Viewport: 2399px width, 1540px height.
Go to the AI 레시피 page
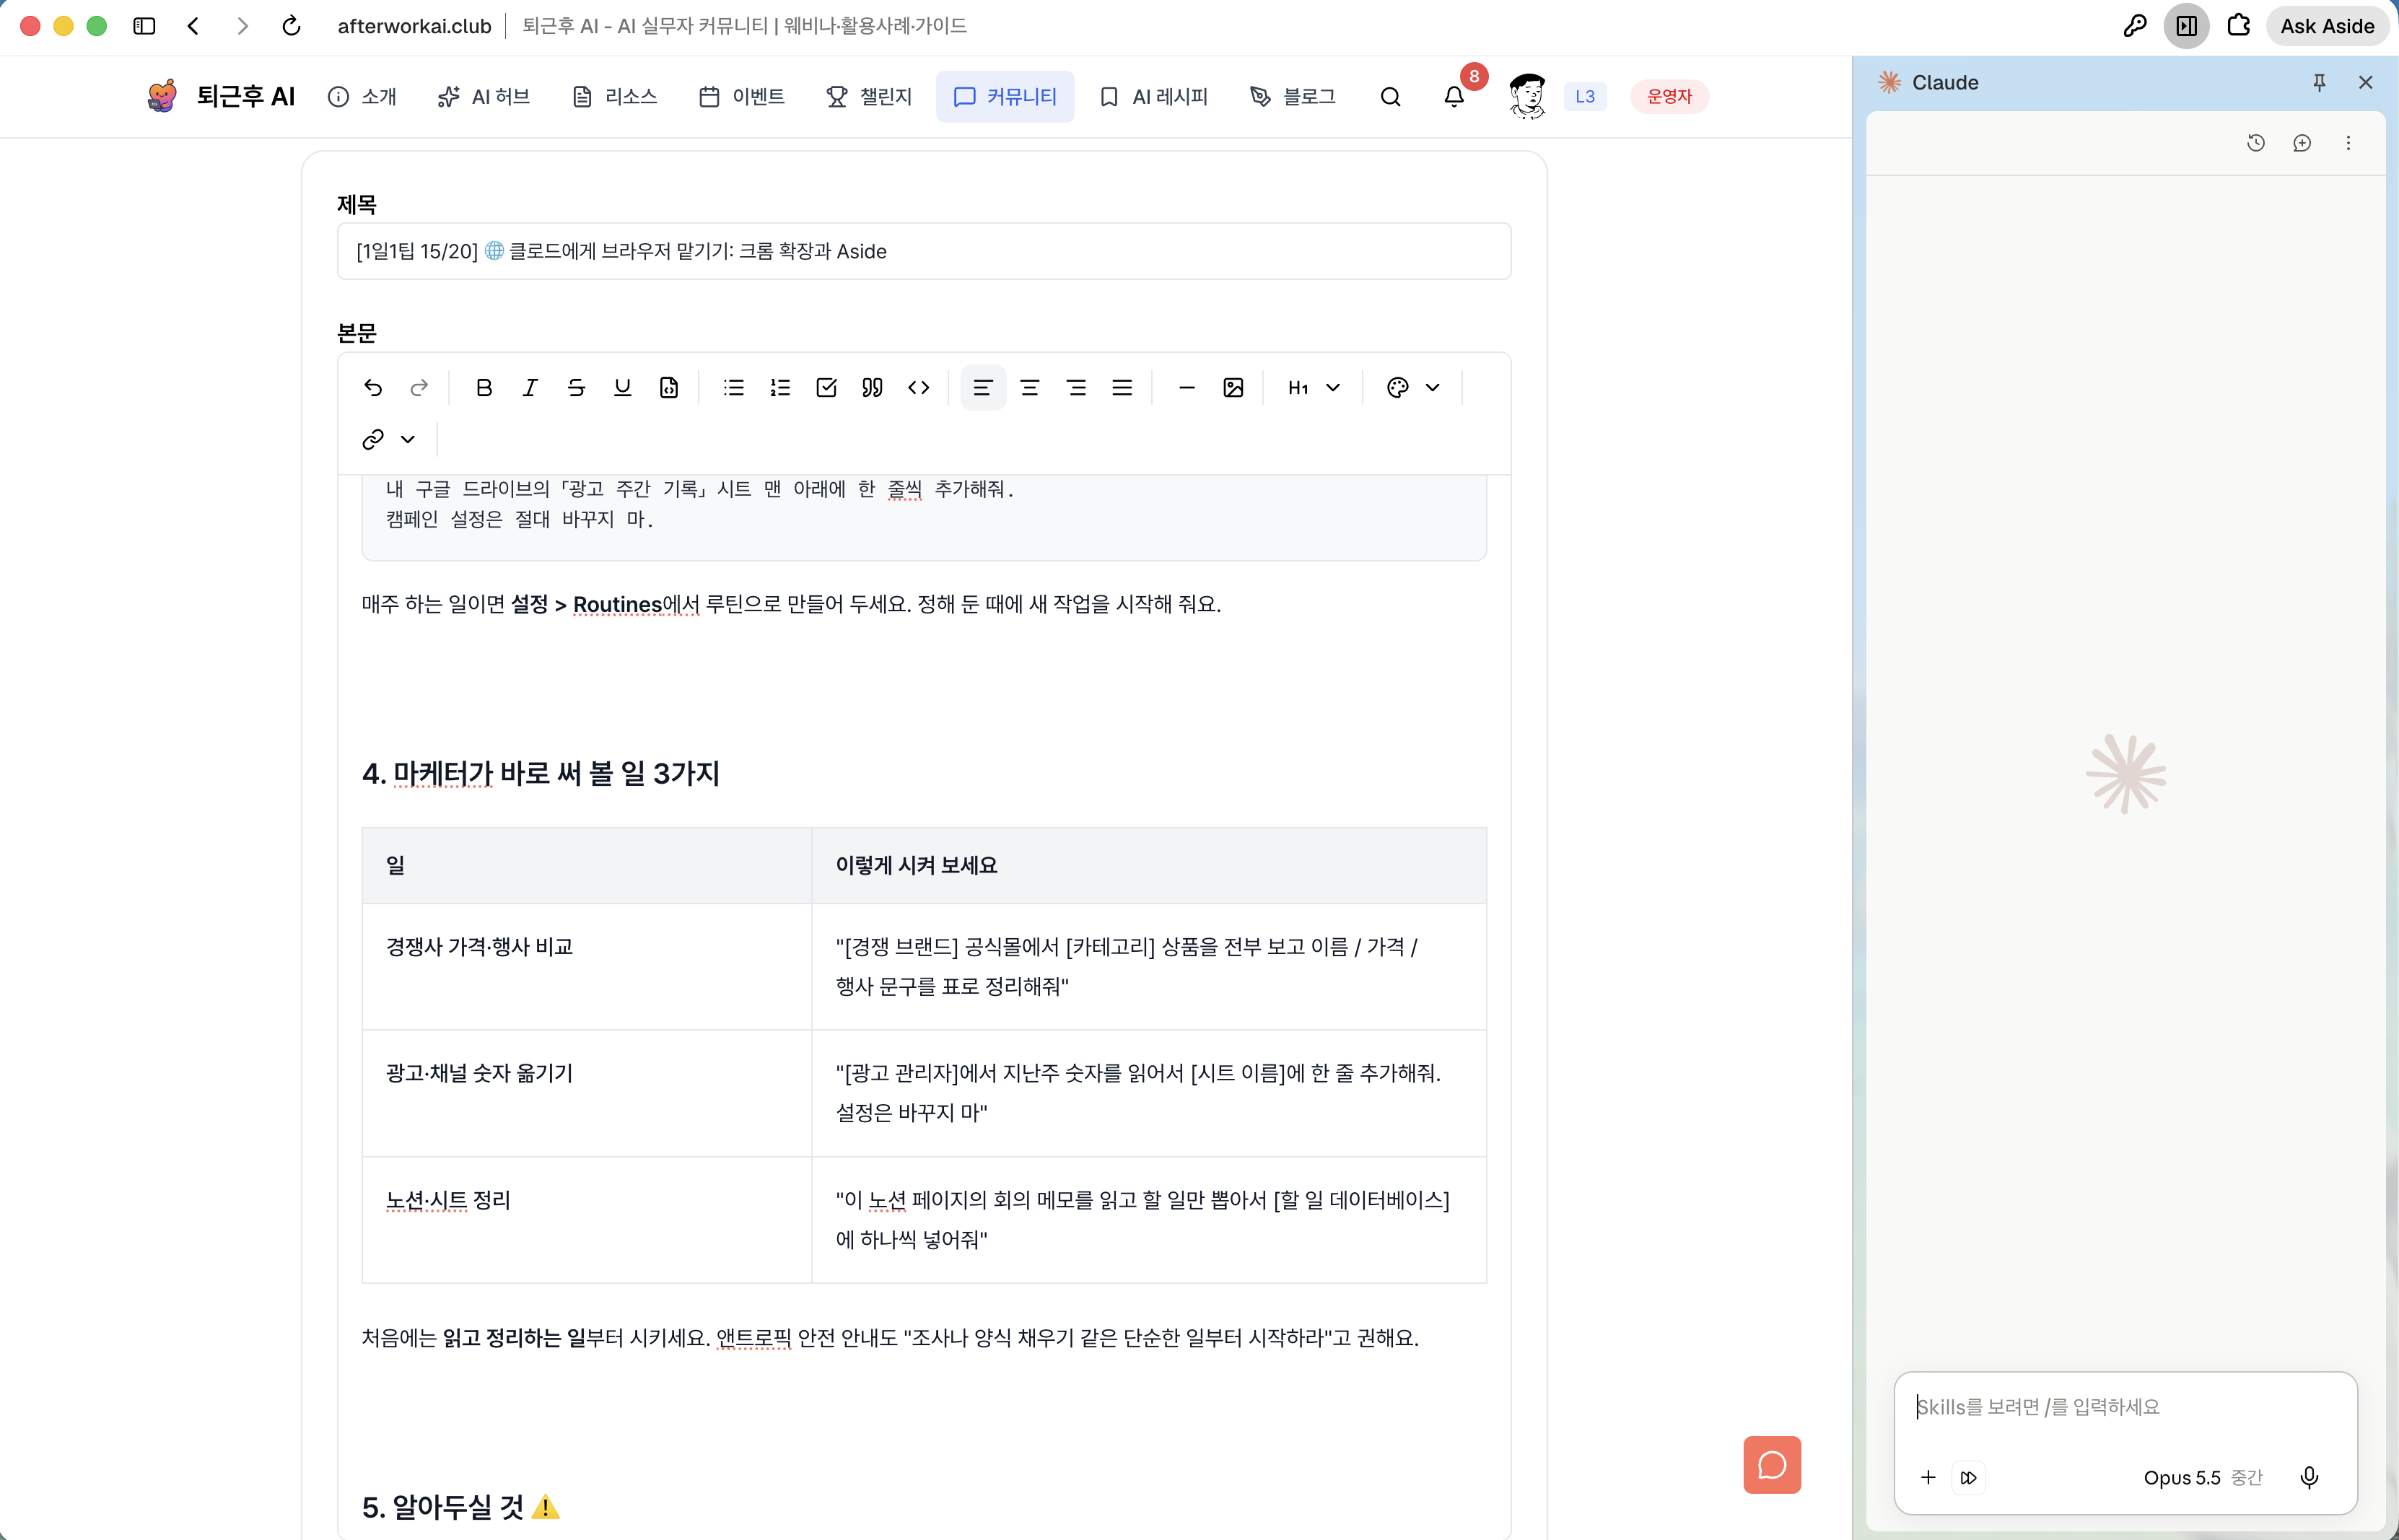tap(1154, 97)
